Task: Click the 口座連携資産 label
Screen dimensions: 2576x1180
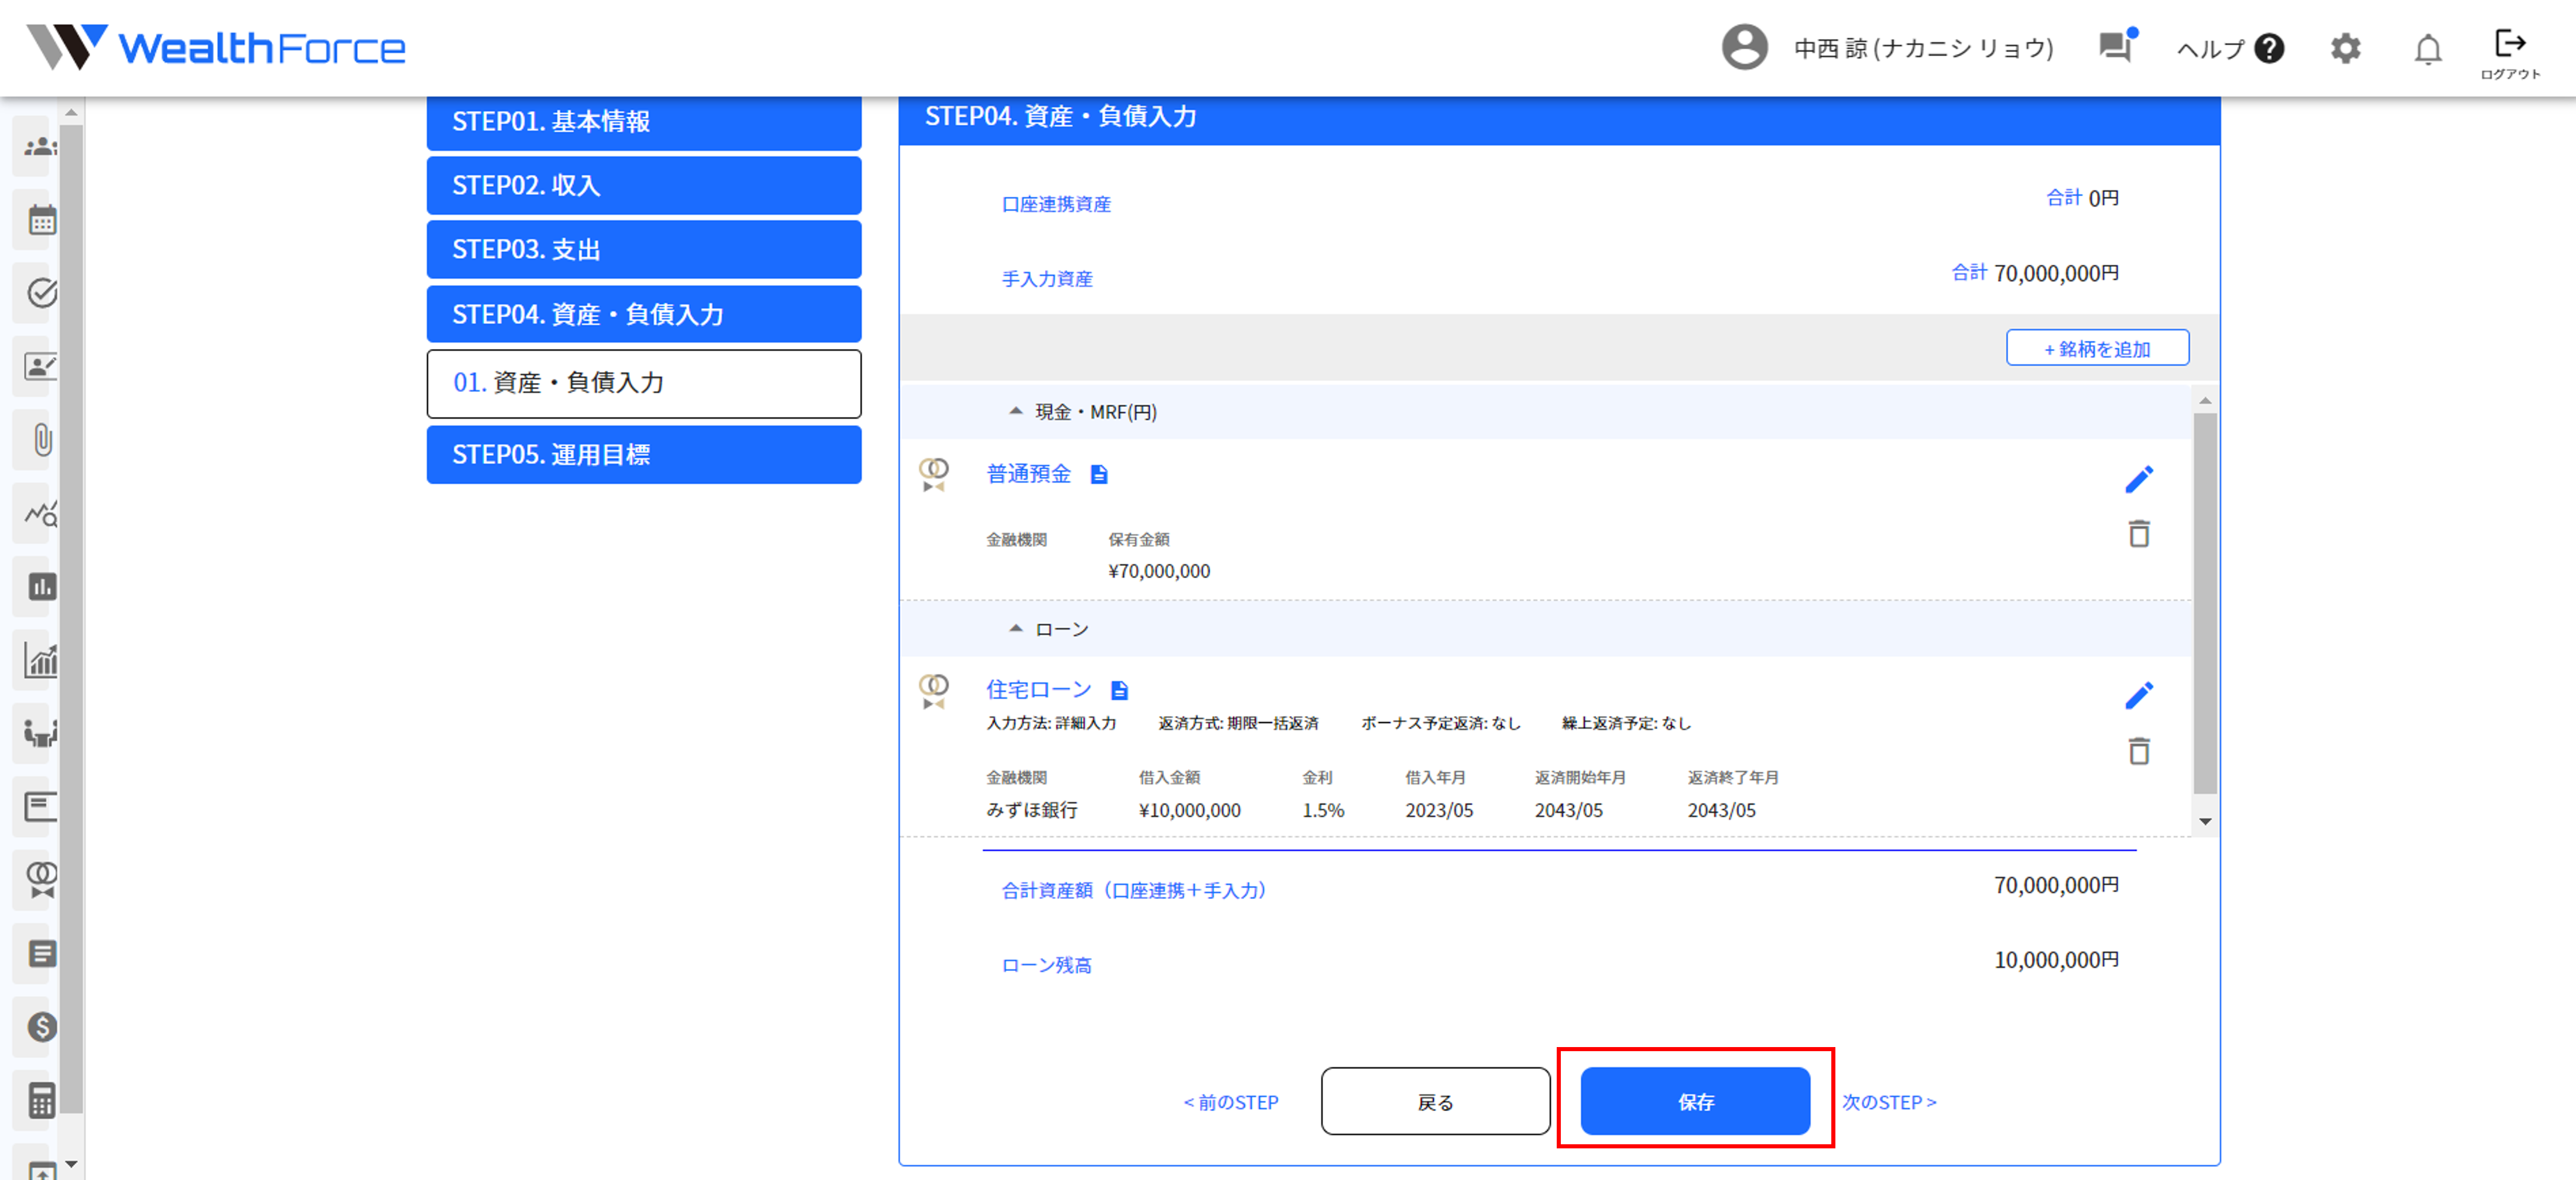Action: (1056, 204)
